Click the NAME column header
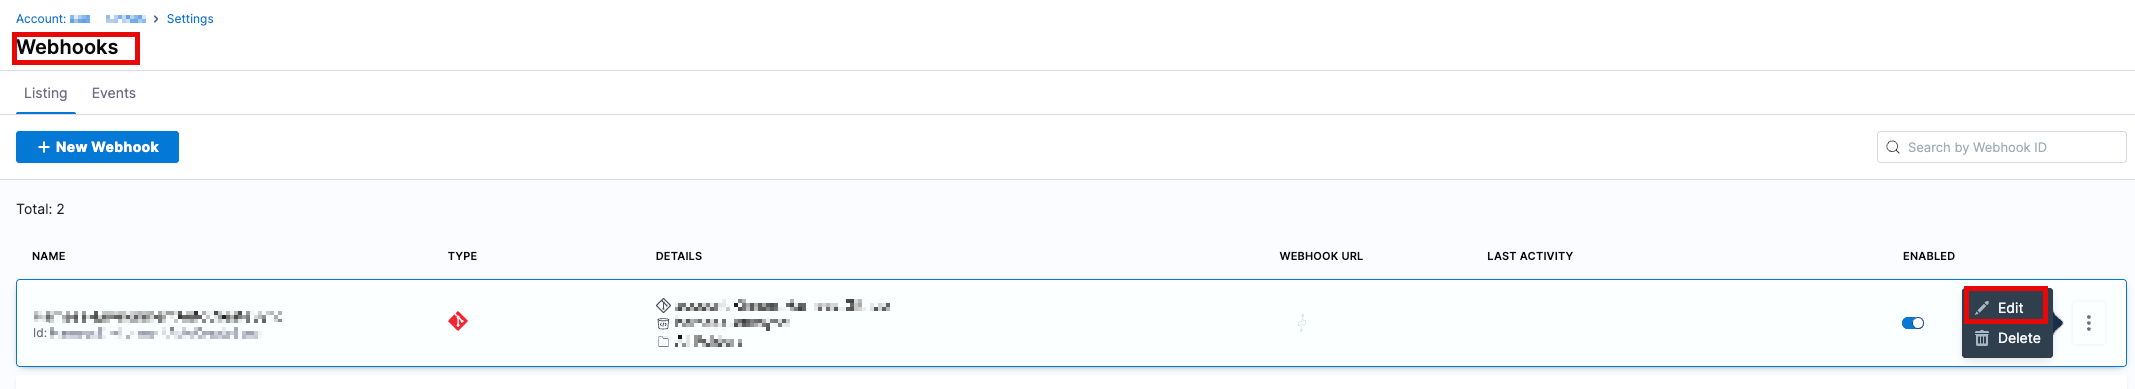2135x389 pixels. tap(49, 256)
